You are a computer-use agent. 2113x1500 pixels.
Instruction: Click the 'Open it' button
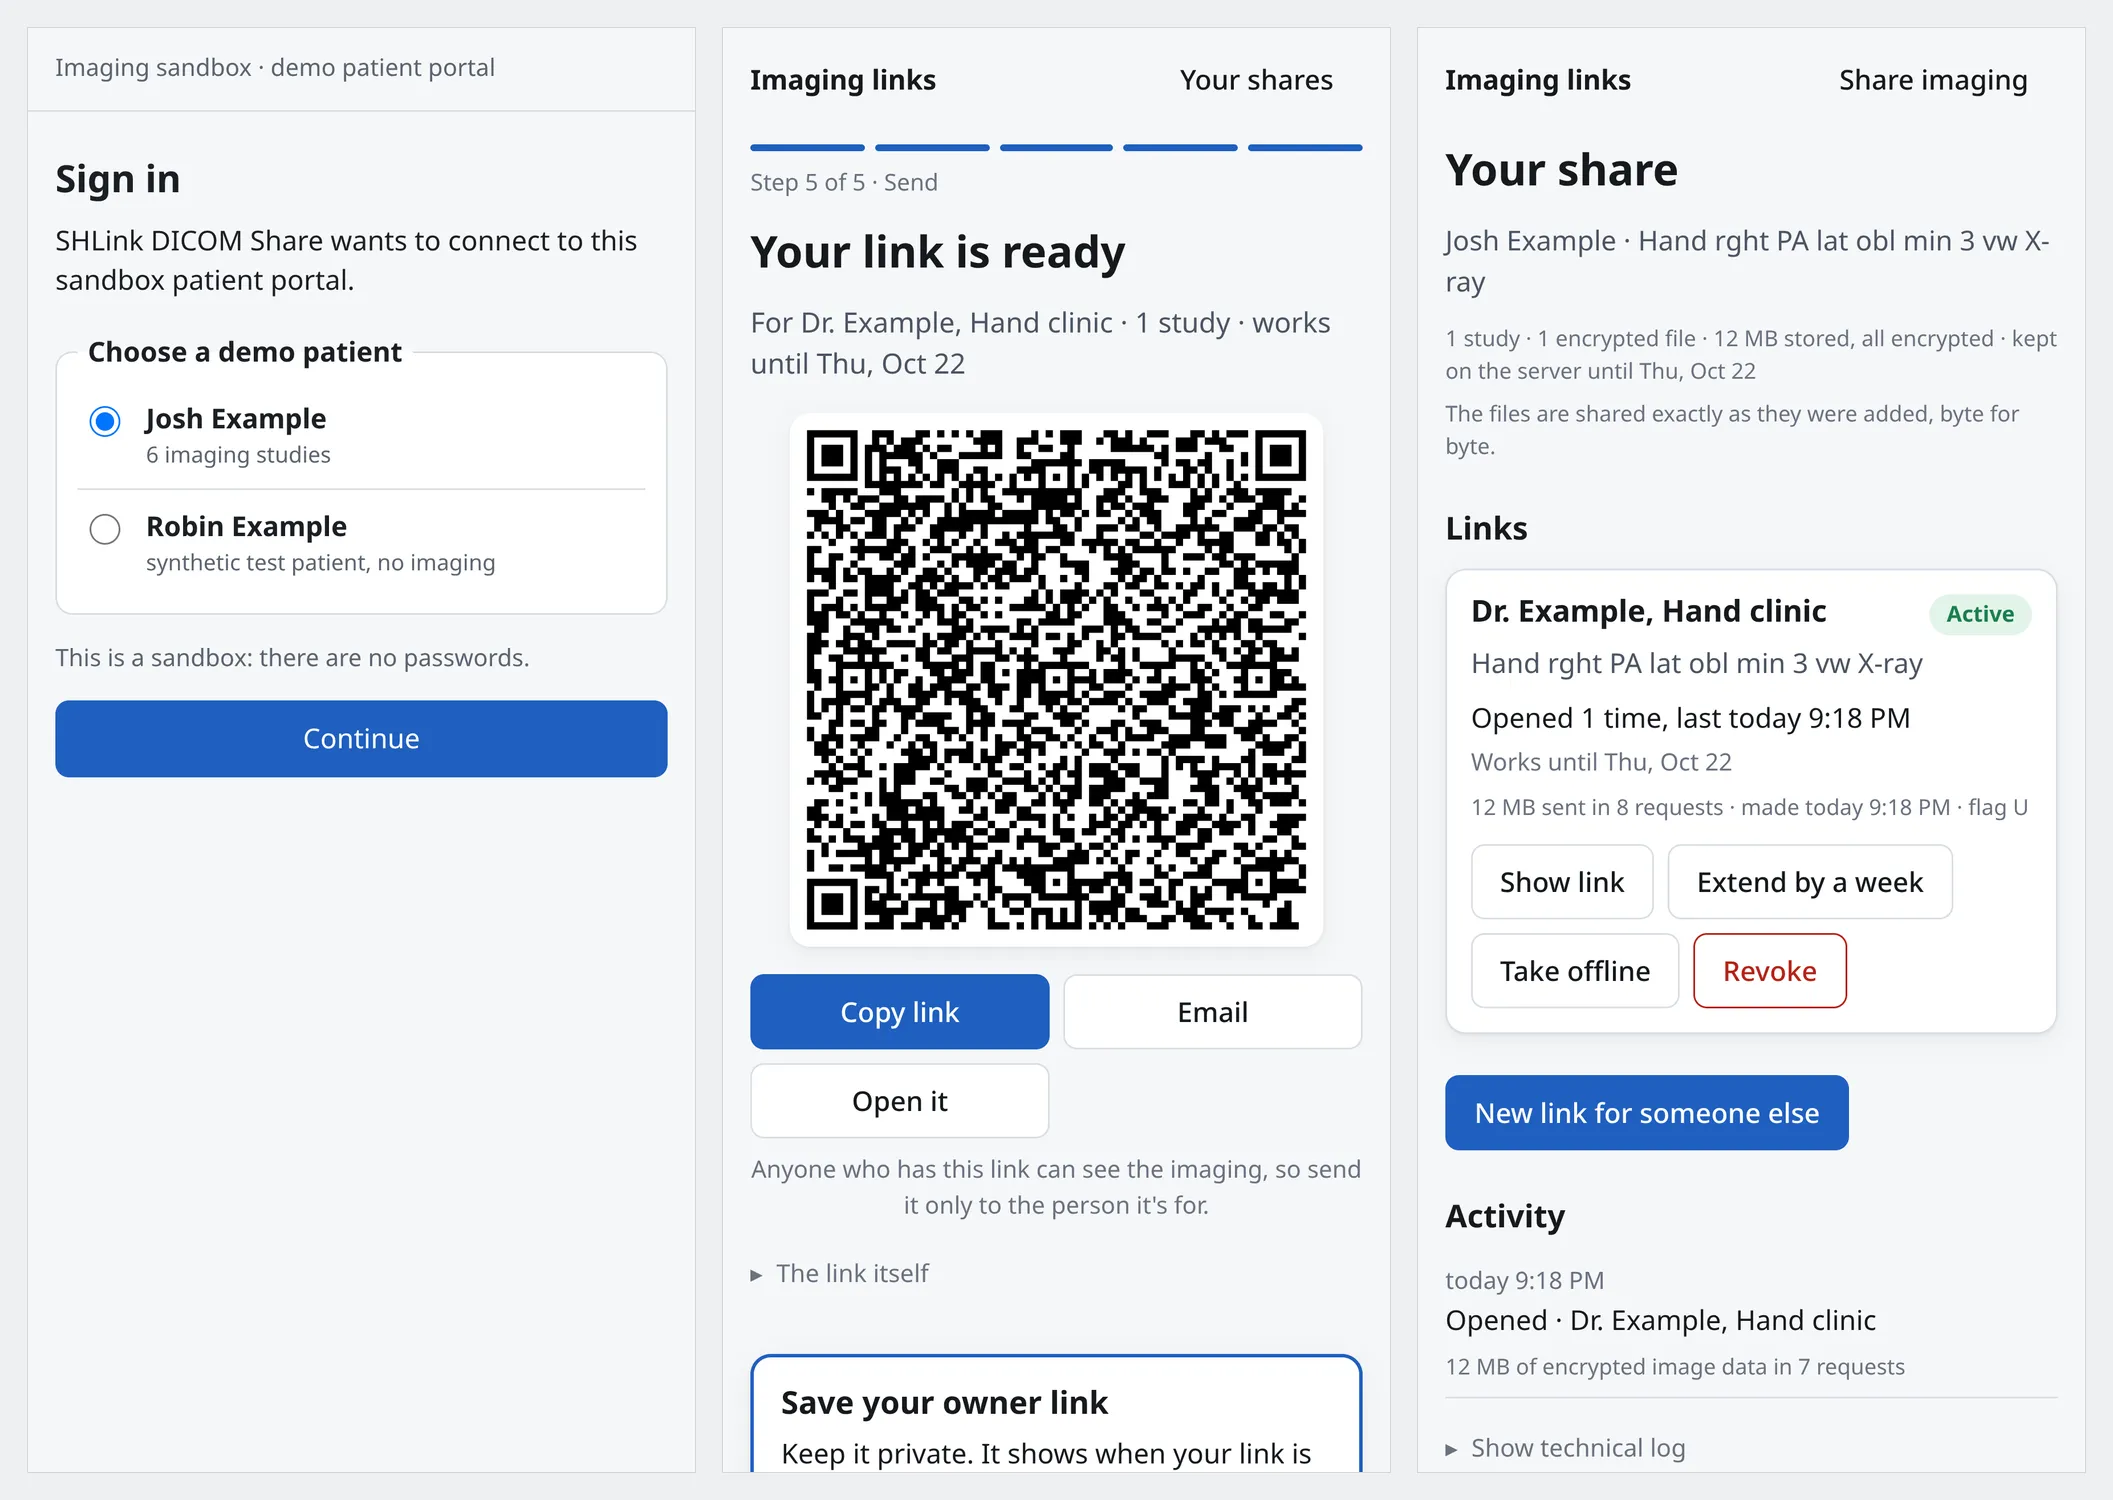900,1101
